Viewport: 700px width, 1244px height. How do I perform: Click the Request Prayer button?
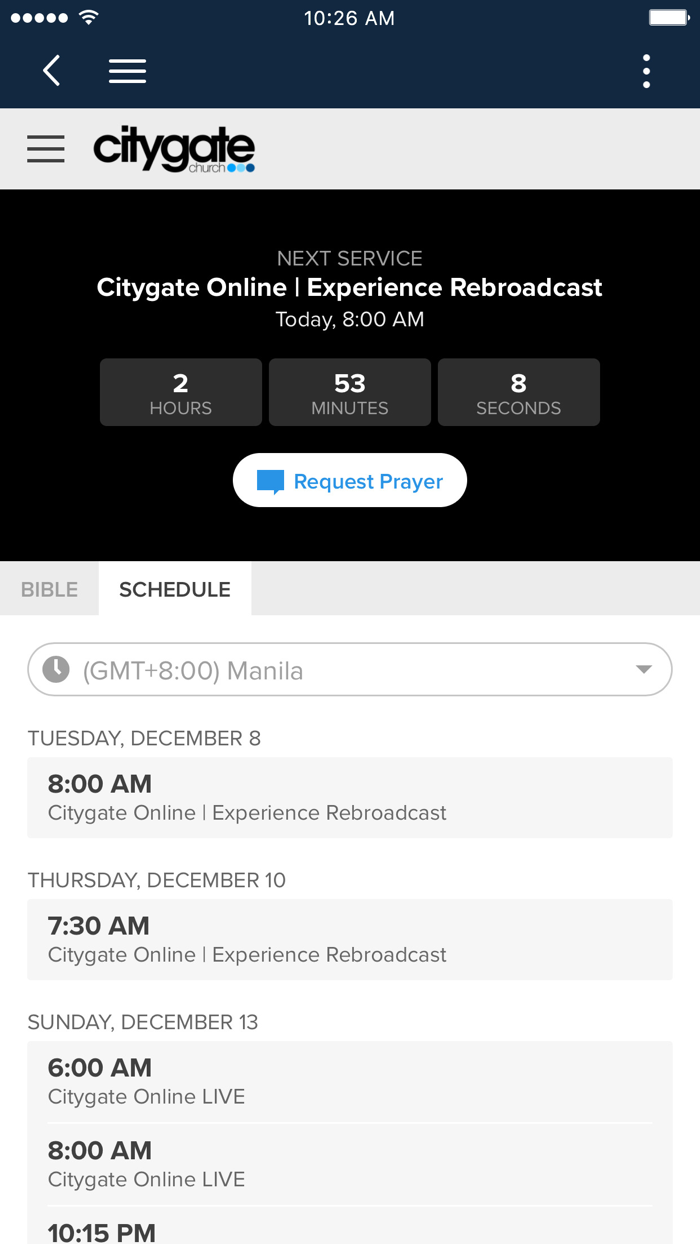tap(350, 481)
